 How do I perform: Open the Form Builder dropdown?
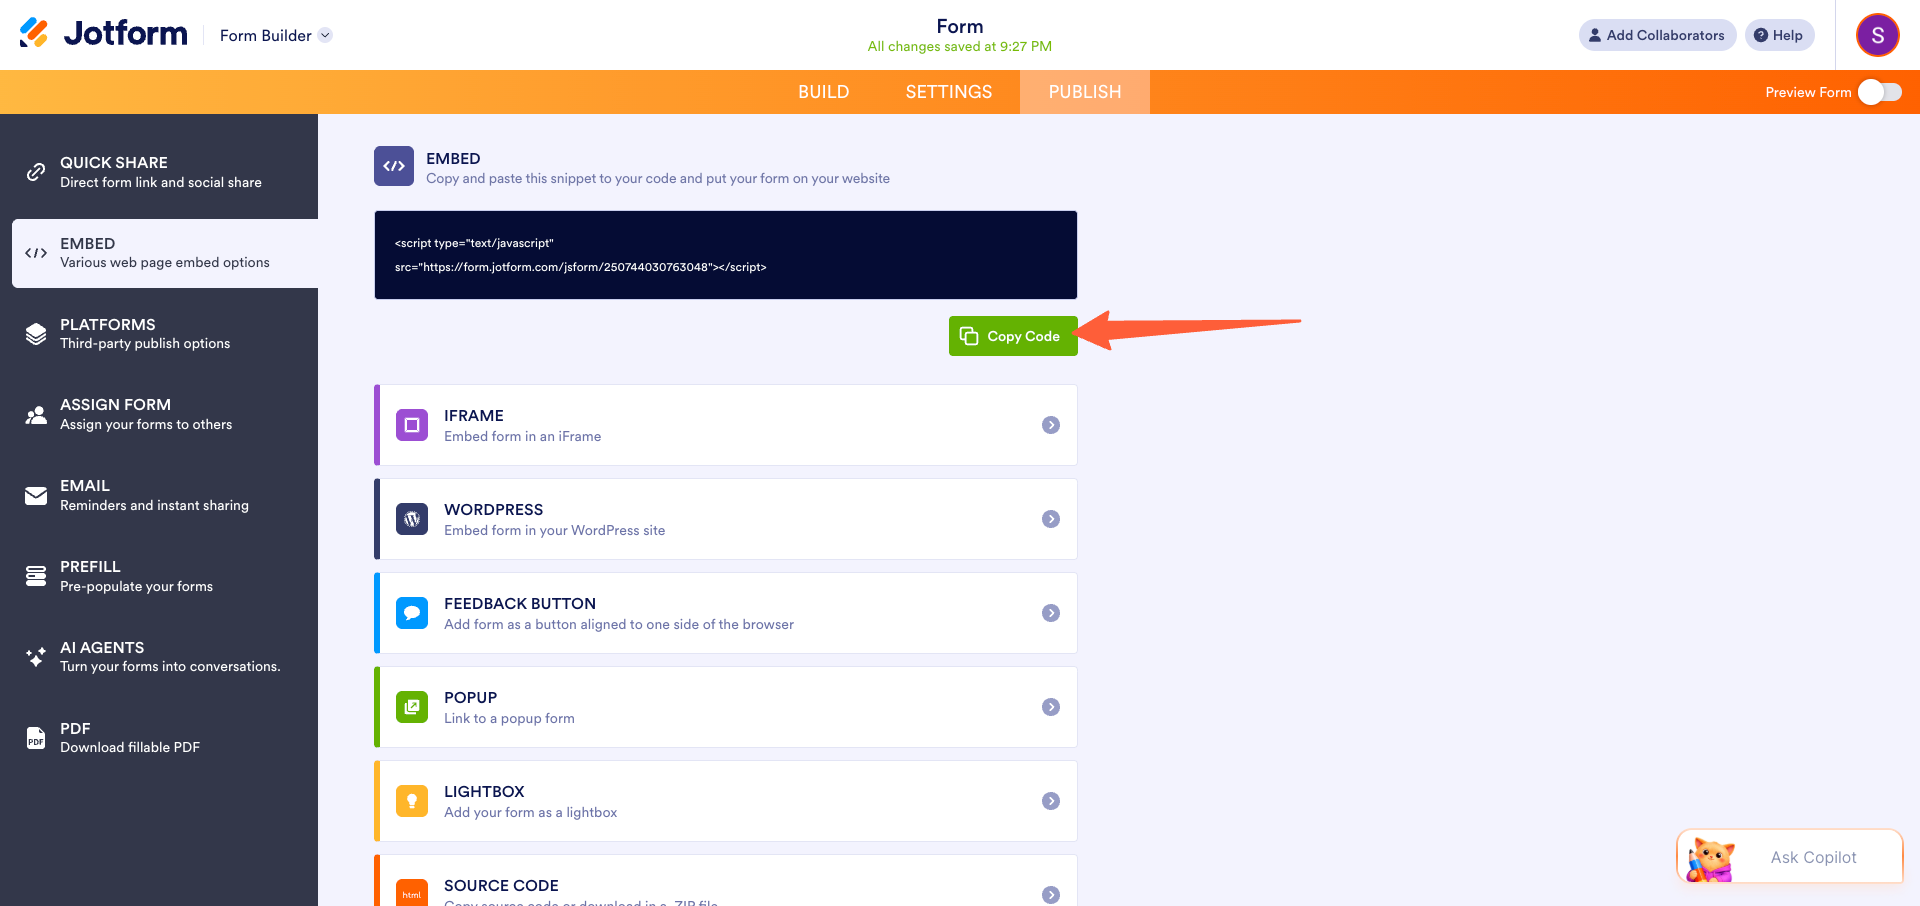click(x=276, y=35)
